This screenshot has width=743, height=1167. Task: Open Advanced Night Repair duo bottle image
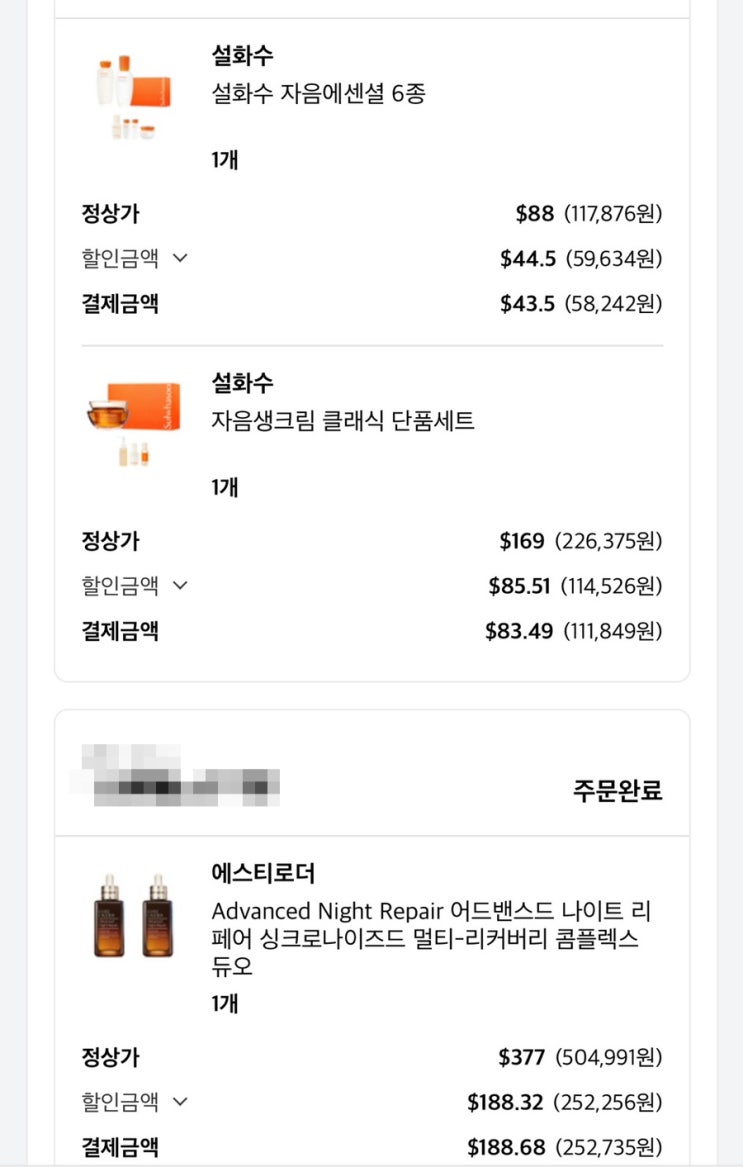pyautogui.click(x=128, y=915)
